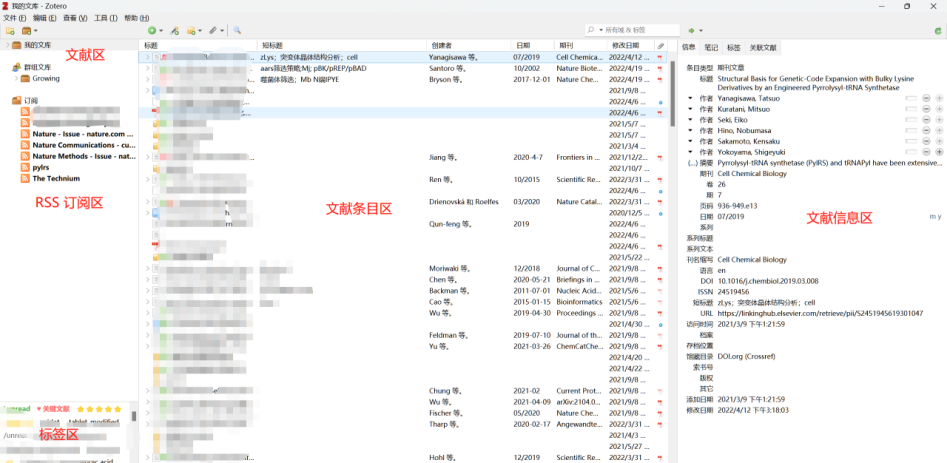Click Add Item by Identifier wand icon

pos(175,30)
